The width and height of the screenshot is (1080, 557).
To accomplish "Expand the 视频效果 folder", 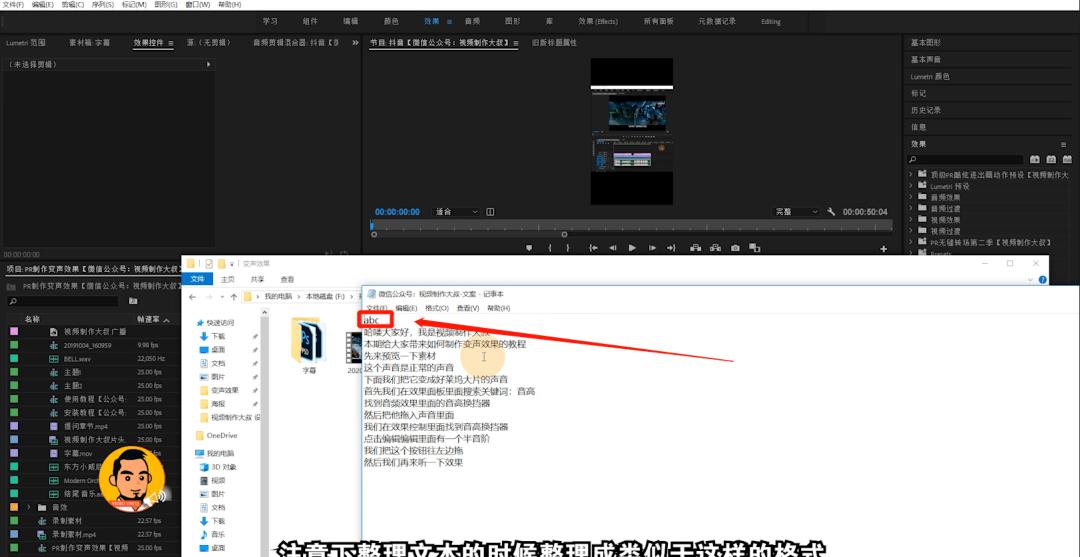I will point(911,220).
